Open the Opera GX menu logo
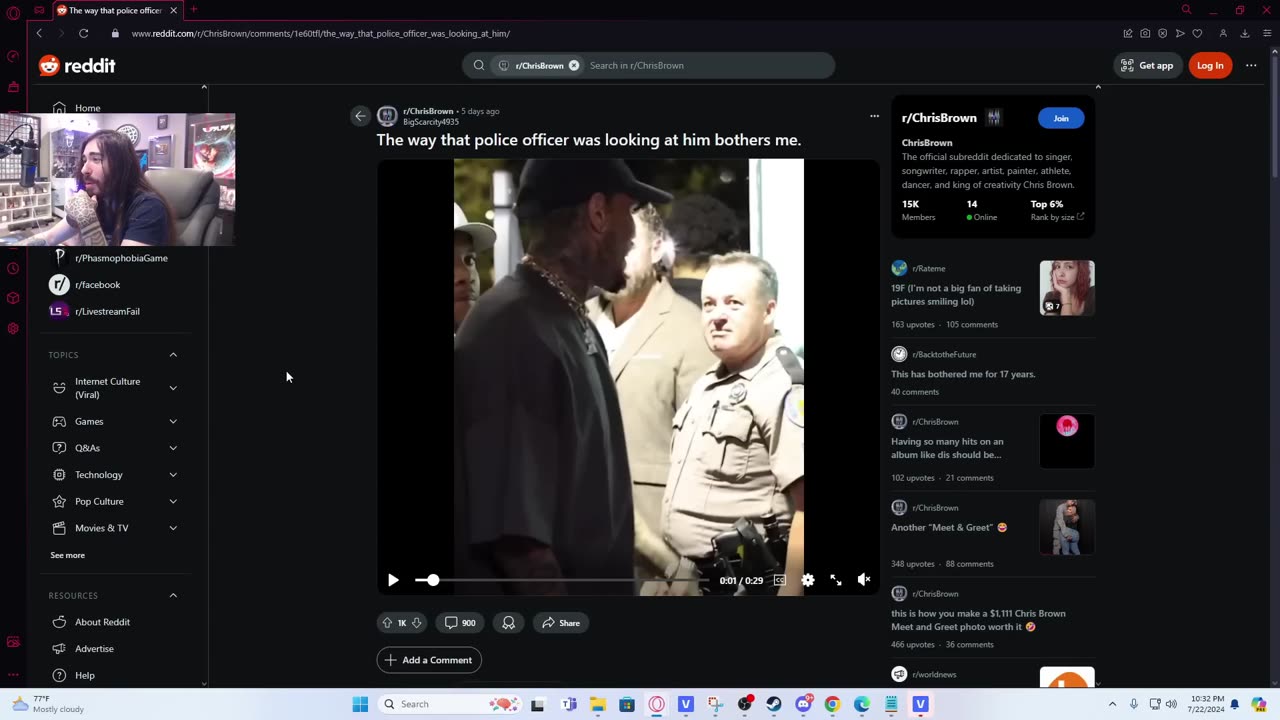 click(x=13, y=13)
